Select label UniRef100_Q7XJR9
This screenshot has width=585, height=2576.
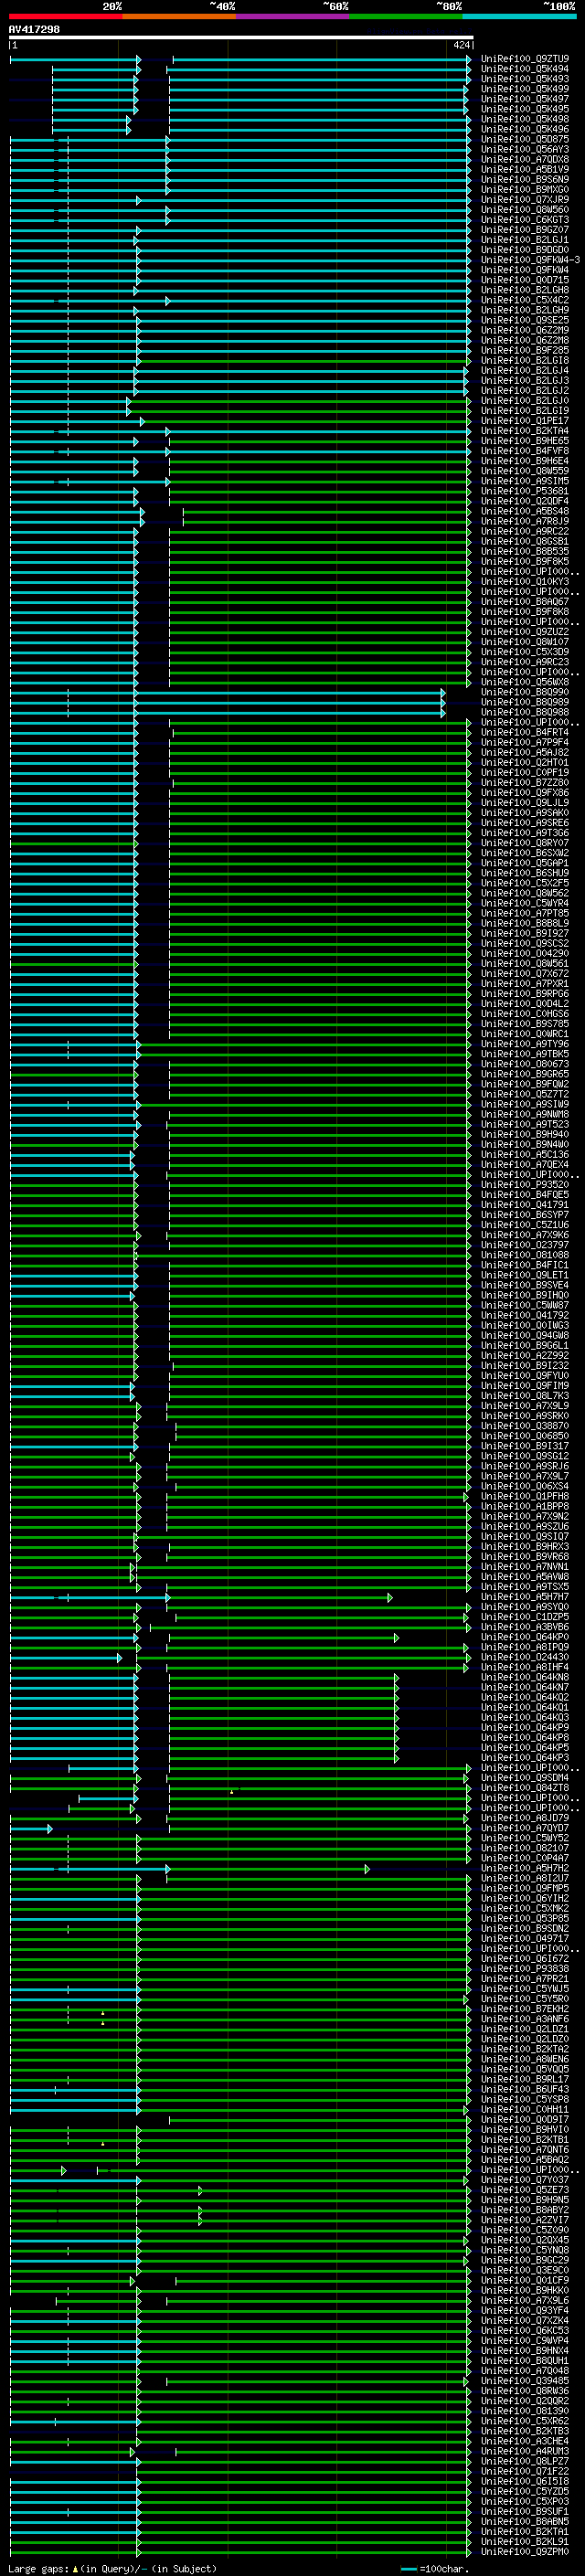[x=525, y=200]
